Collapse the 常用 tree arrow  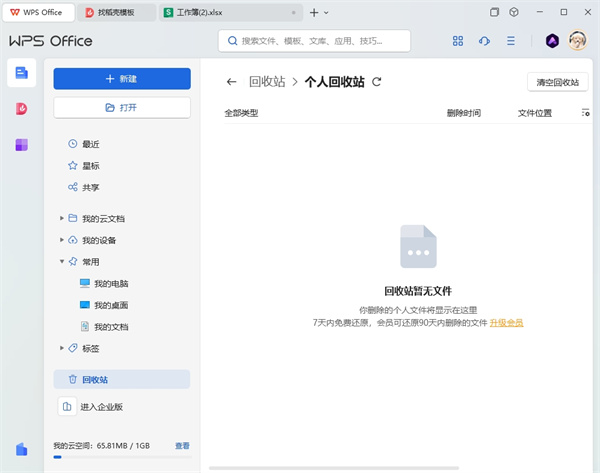[62, 261]
